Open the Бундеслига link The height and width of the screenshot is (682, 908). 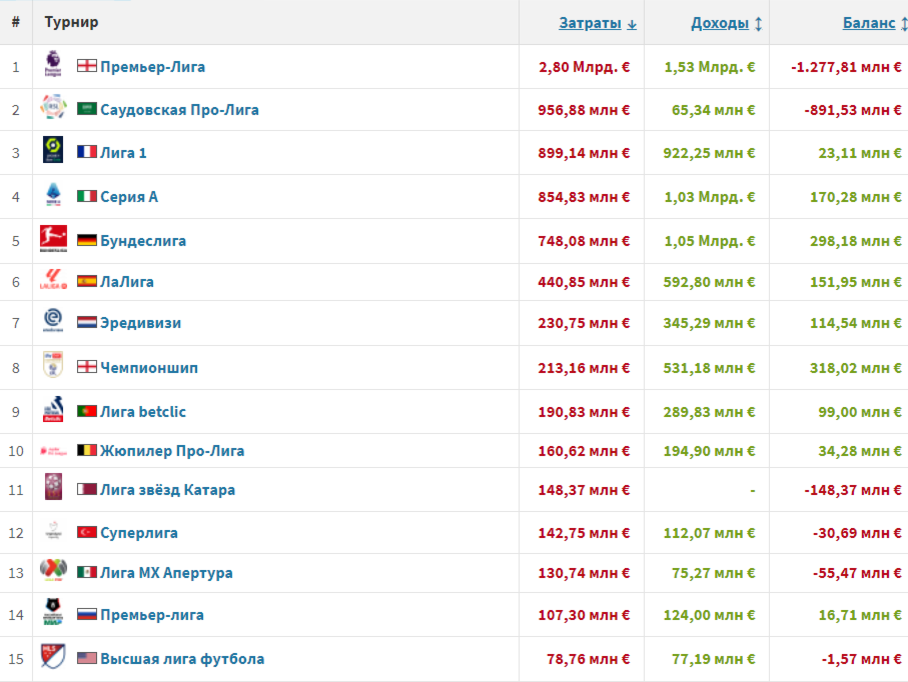pos(143,241)
